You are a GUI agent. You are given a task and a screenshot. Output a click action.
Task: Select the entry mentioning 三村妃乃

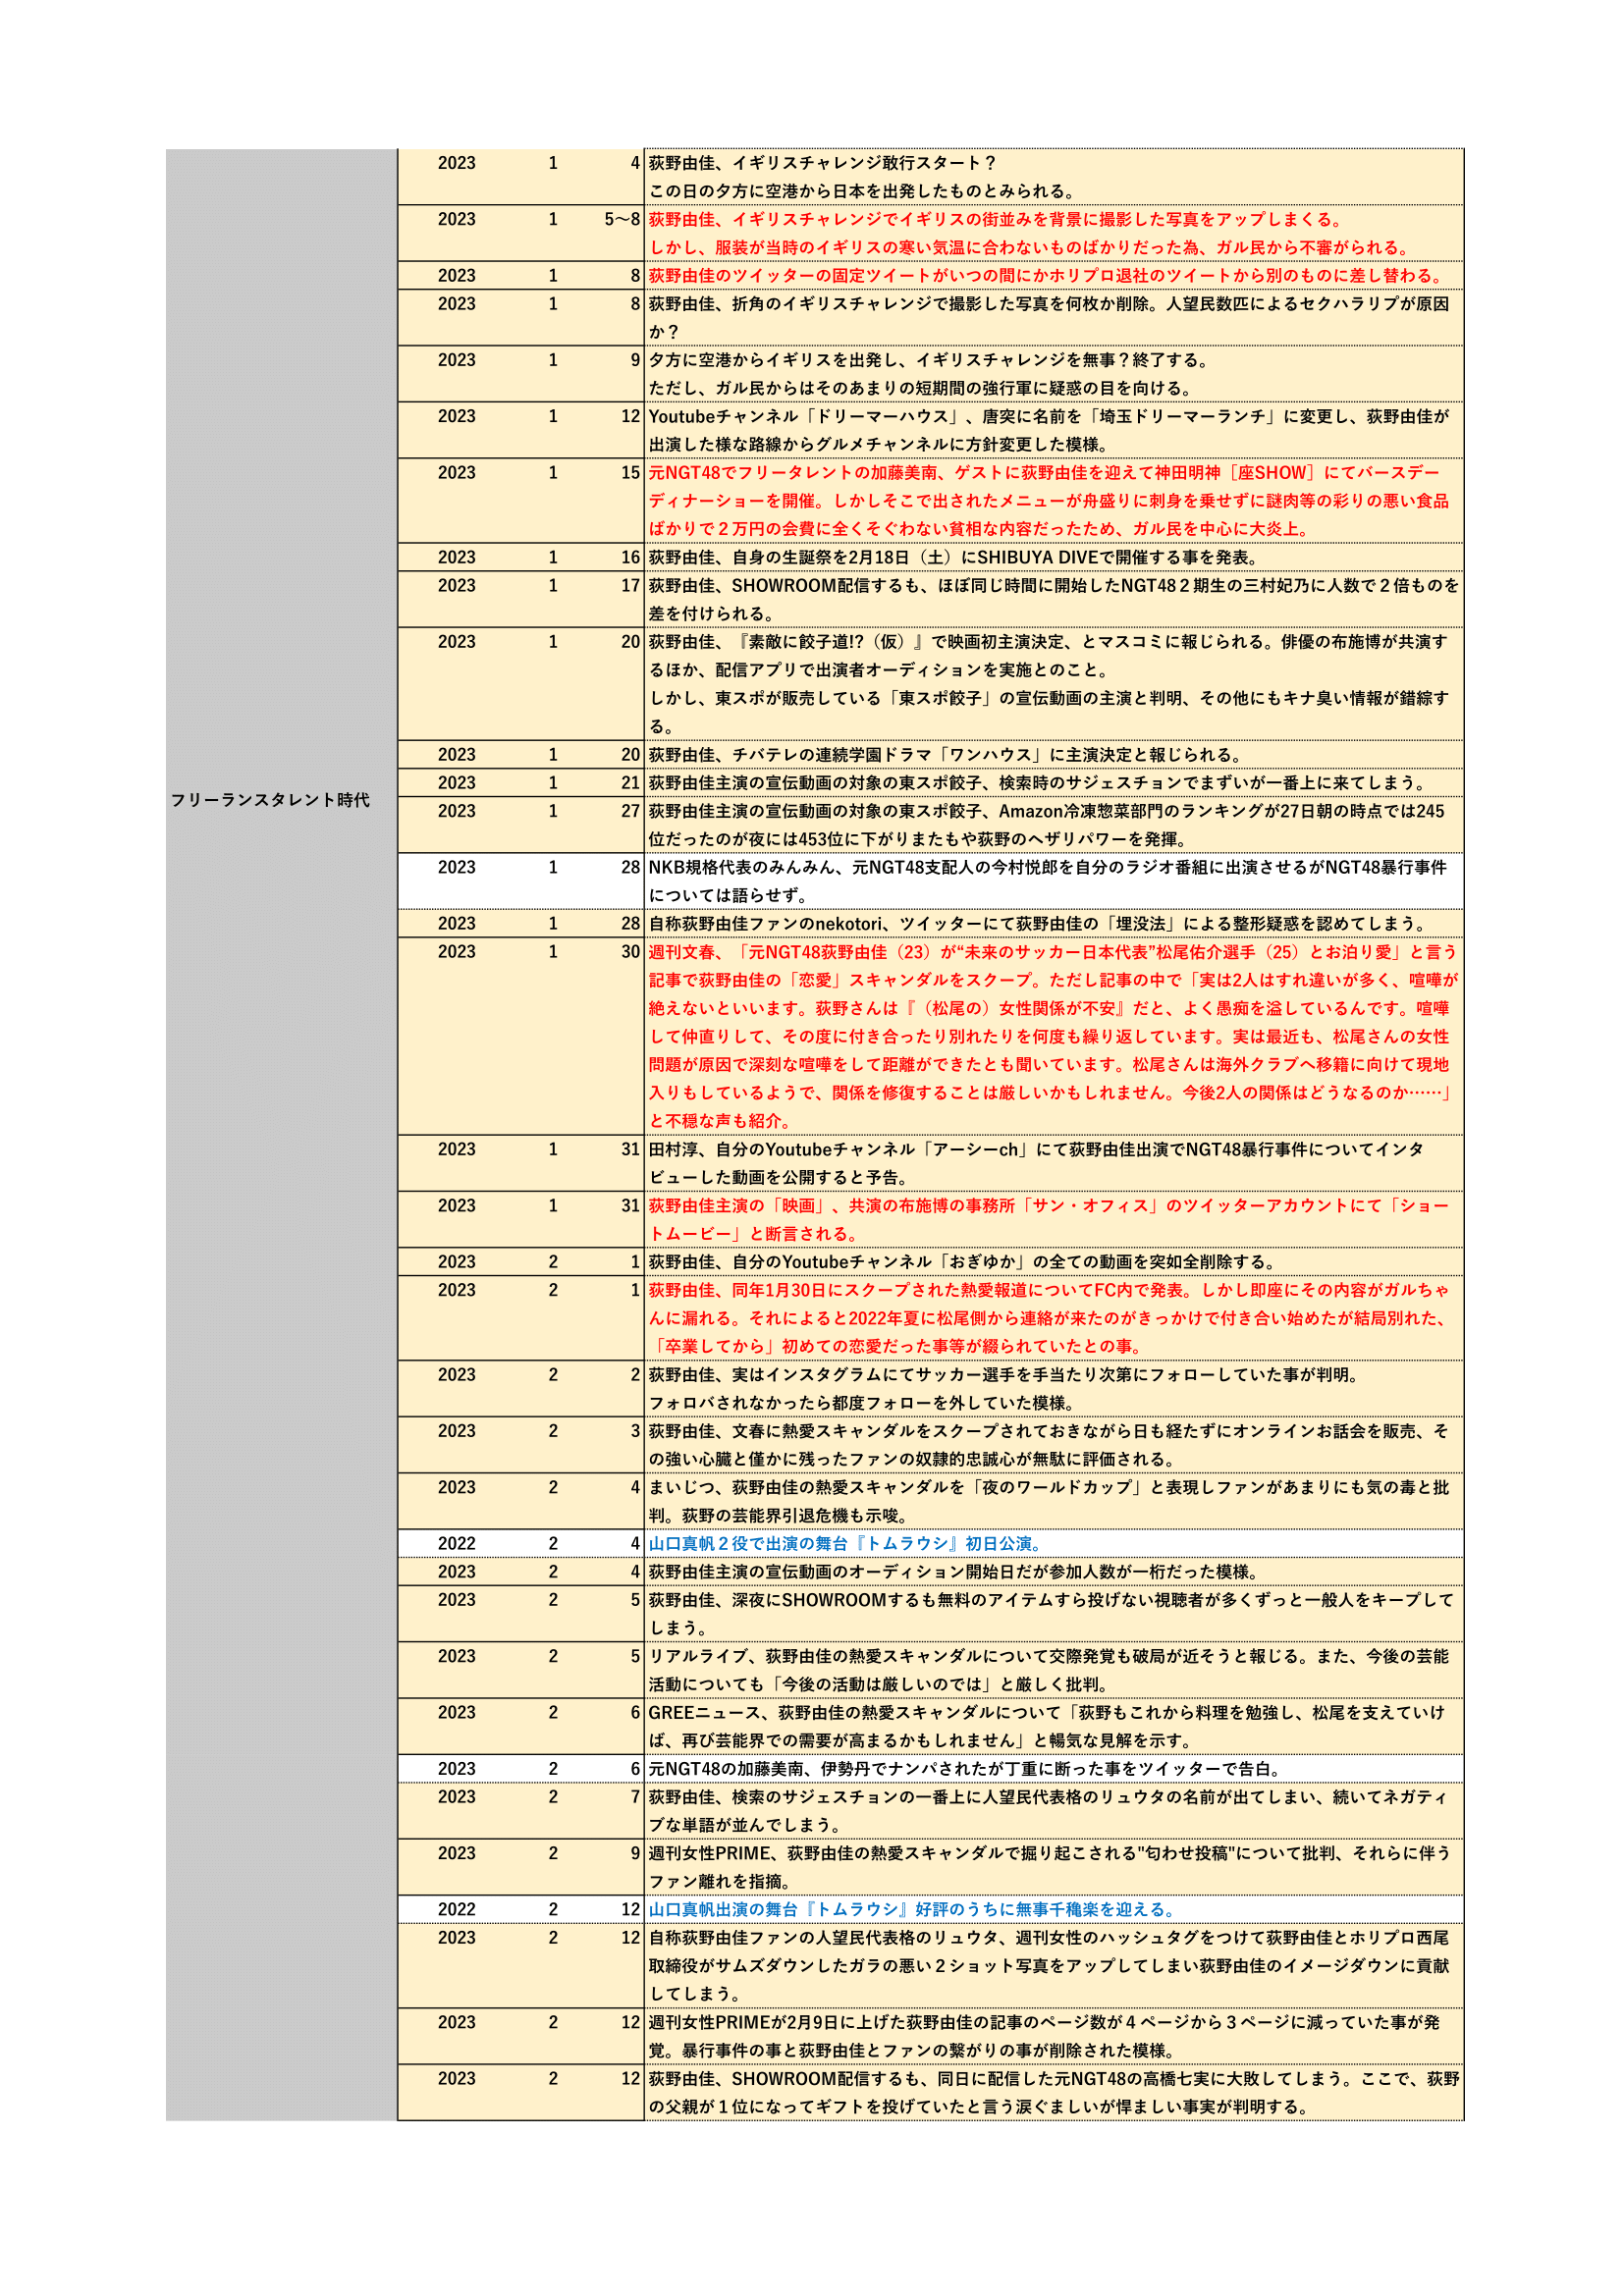point(1054,599)
